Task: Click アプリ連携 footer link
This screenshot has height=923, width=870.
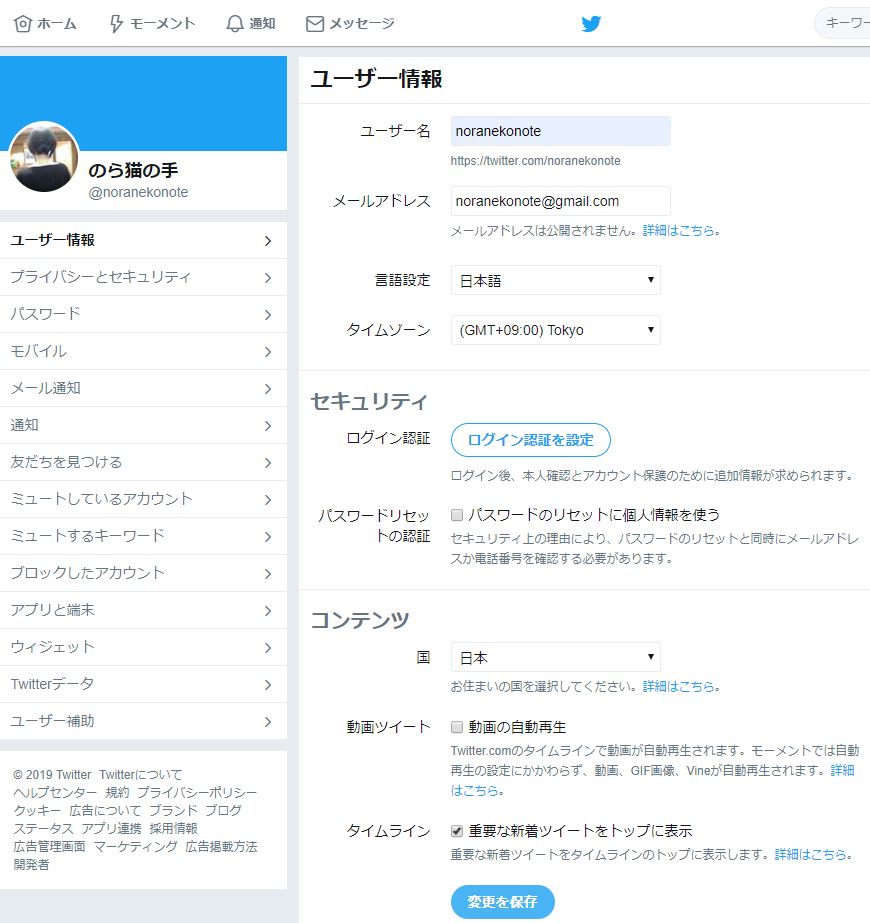Action: [x=111, y=829]
